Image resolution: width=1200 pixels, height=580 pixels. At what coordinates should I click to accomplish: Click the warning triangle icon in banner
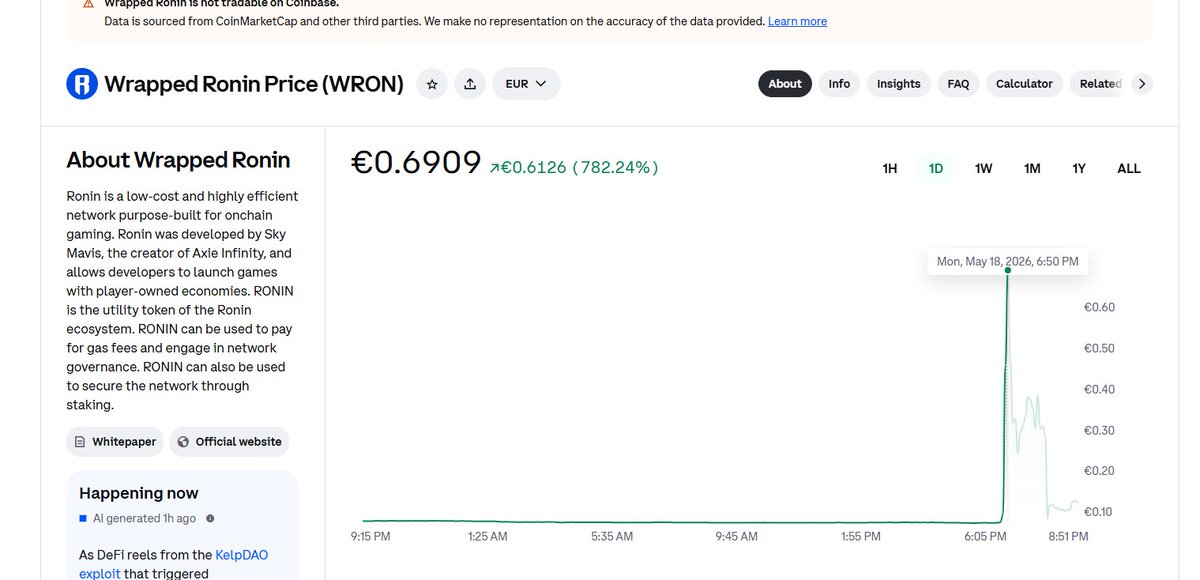(88, 3)
